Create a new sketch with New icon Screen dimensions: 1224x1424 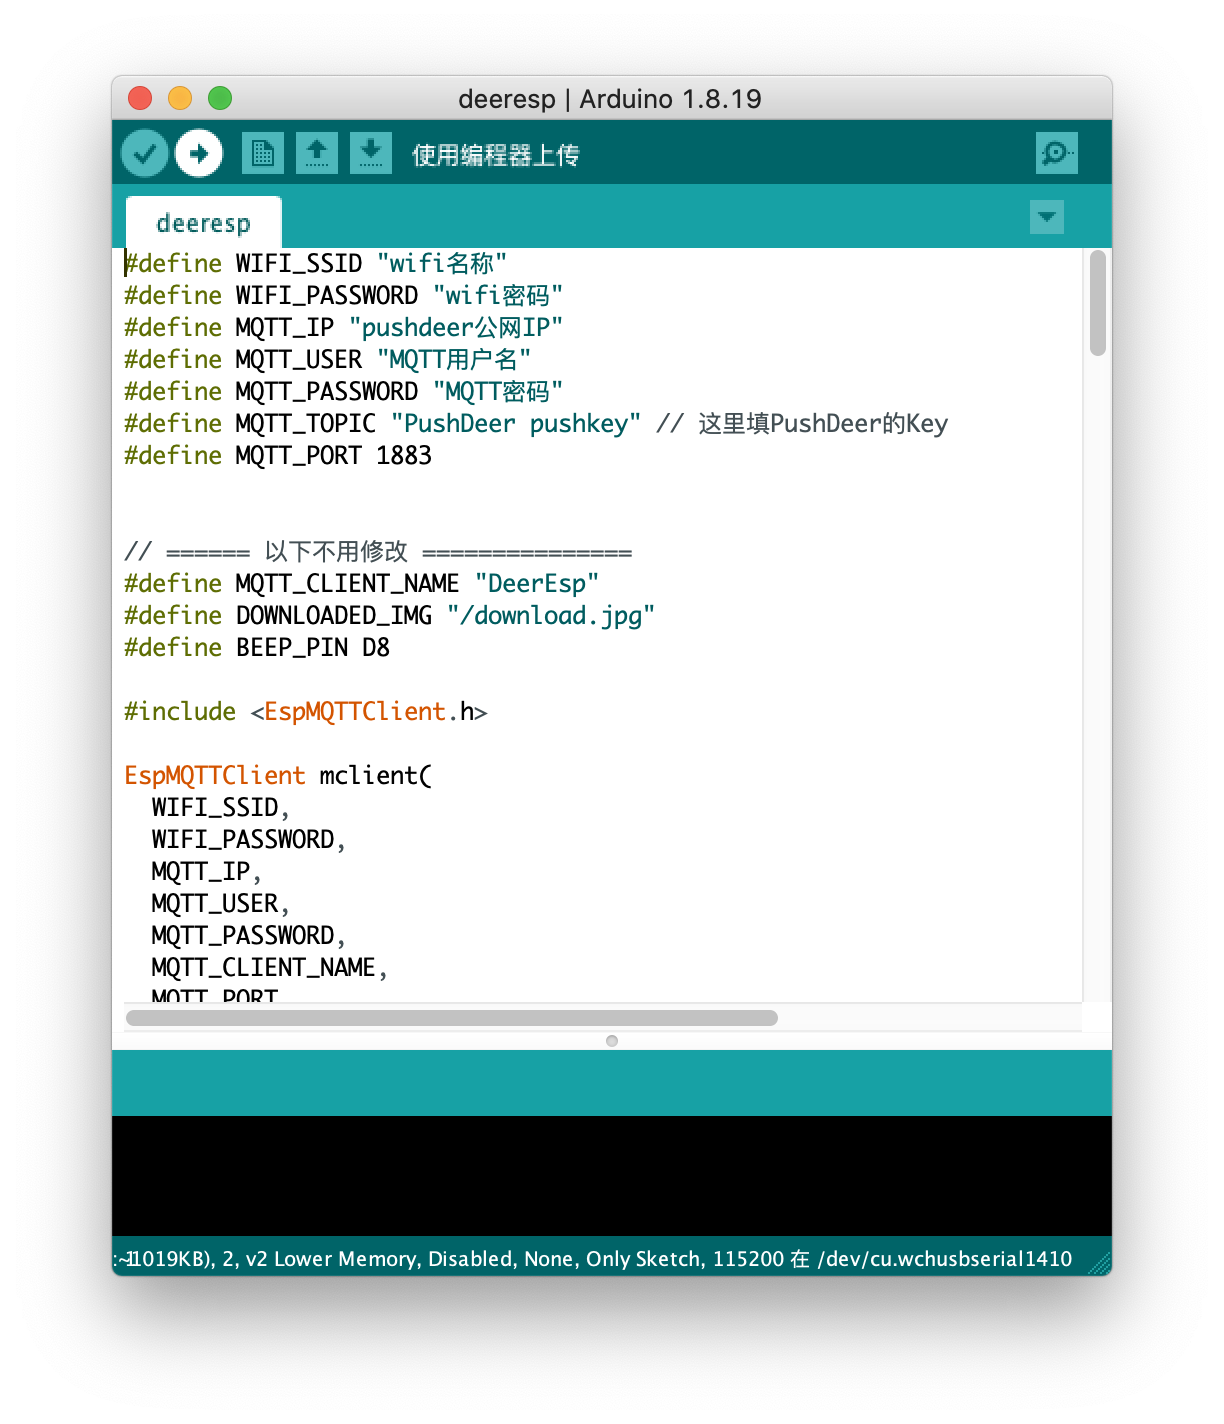click(x=263, y=153)
